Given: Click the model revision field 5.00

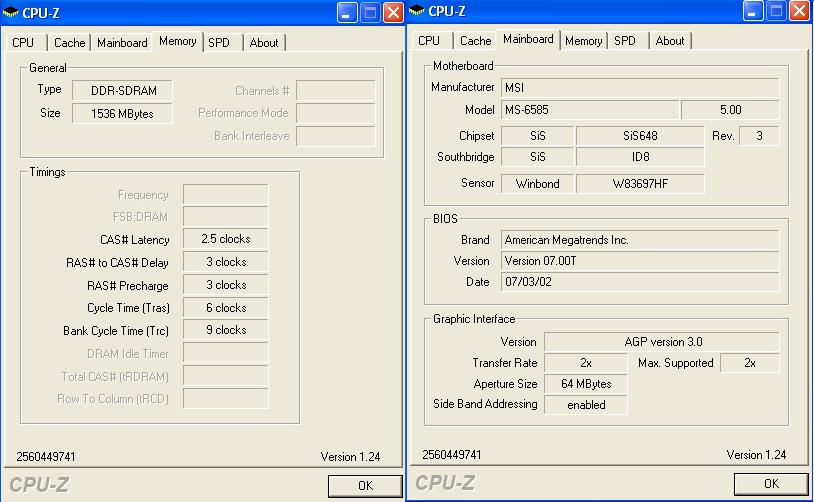Looking at the screenshot, I should pos(730,110).
